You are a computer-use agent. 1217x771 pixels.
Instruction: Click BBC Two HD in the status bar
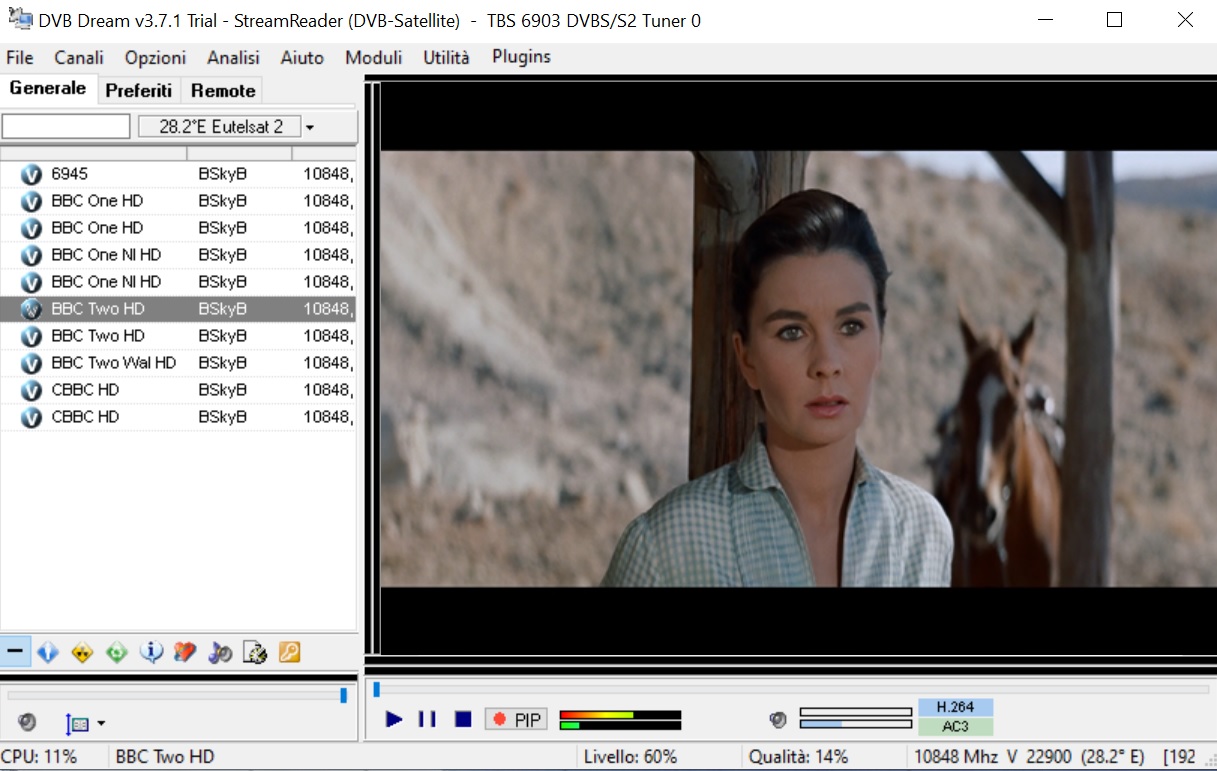[x=165, y=757]
